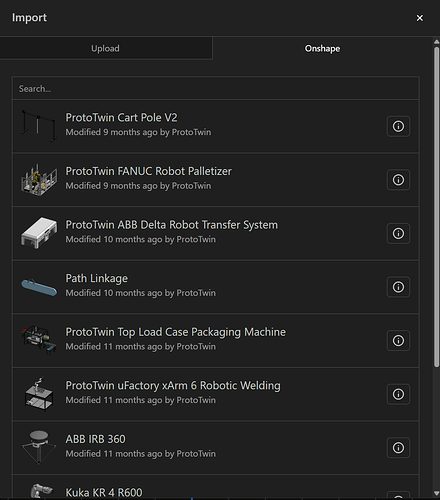440x500 pixels.
Task: Open Path Linkage info icon
Action: [x=398, y=287]
